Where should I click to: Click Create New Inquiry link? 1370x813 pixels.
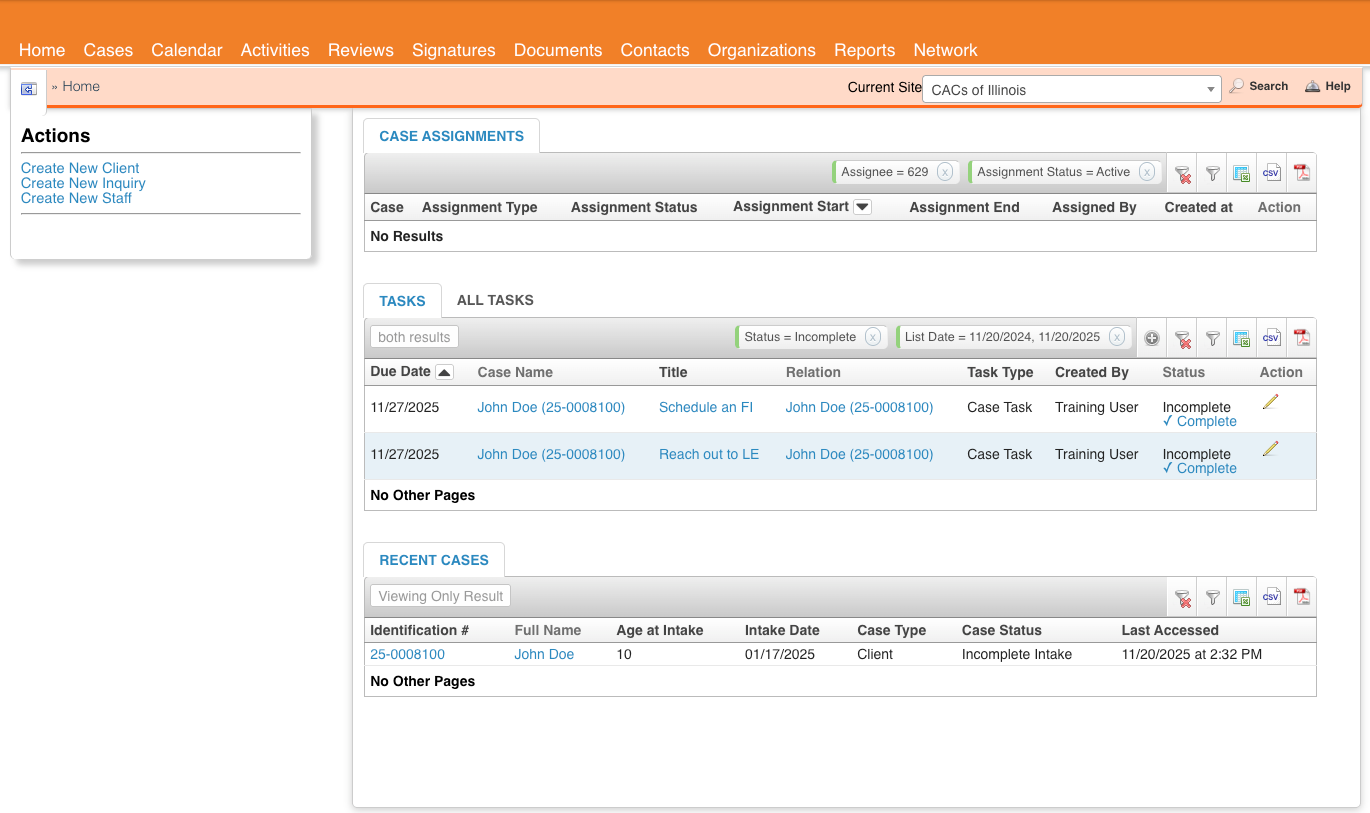click(x=83, y=183)
